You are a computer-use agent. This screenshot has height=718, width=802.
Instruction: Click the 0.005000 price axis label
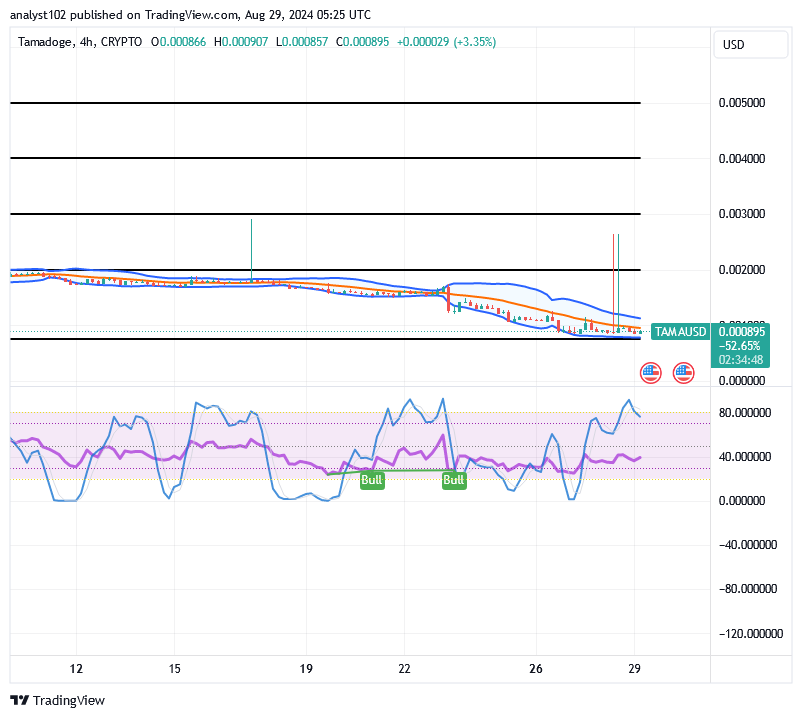pos(742,103)
